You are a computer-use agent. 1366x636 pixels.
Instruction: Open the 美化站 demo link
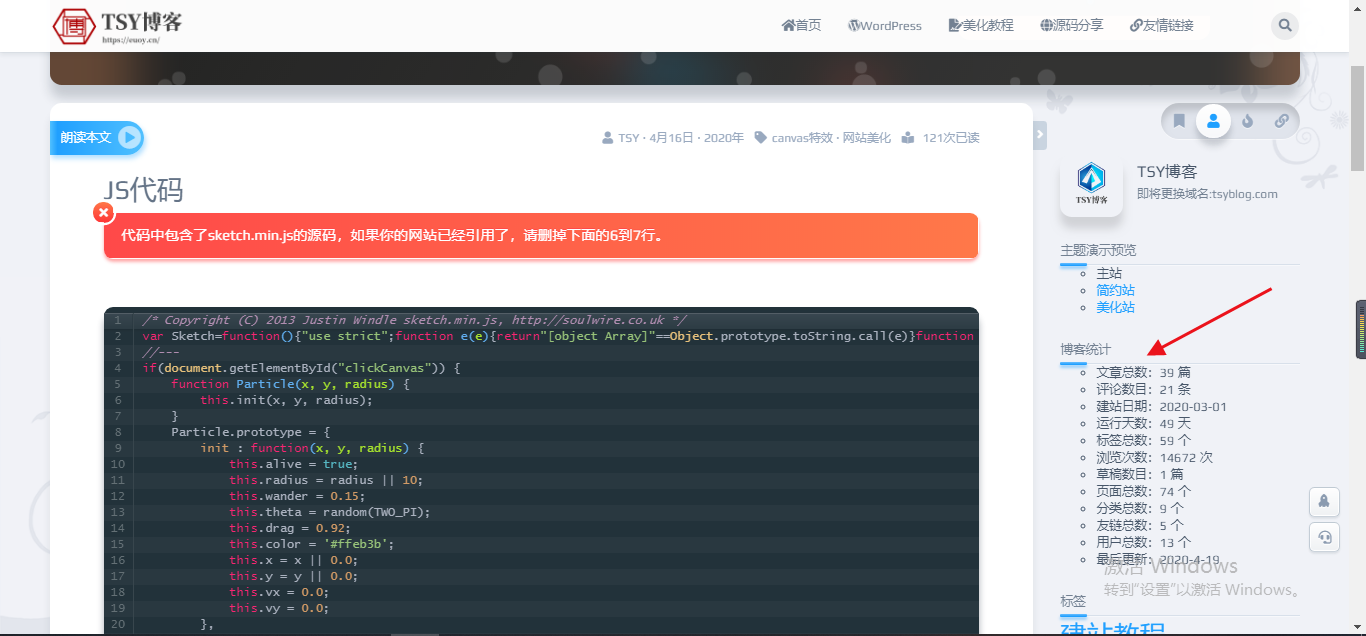point(1115,307)
